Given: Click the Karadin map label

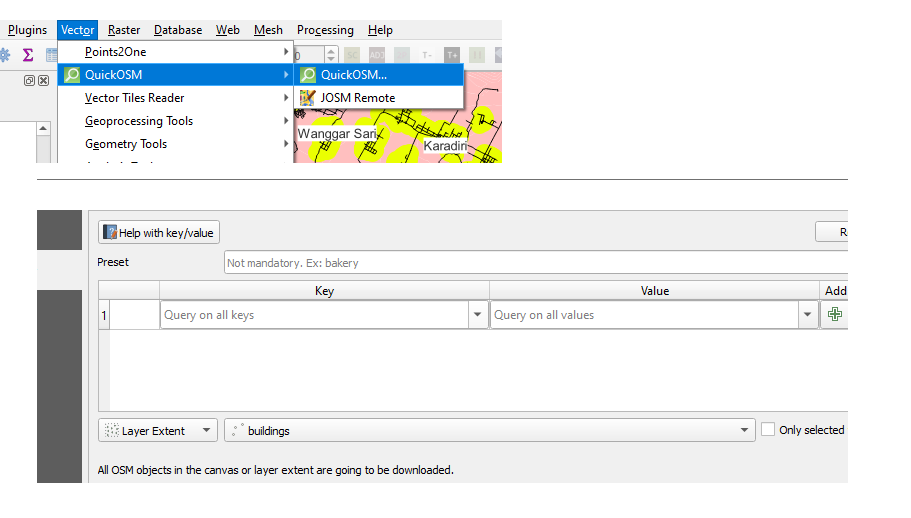Looking at the screenshot, I should (x=445, y=145).
